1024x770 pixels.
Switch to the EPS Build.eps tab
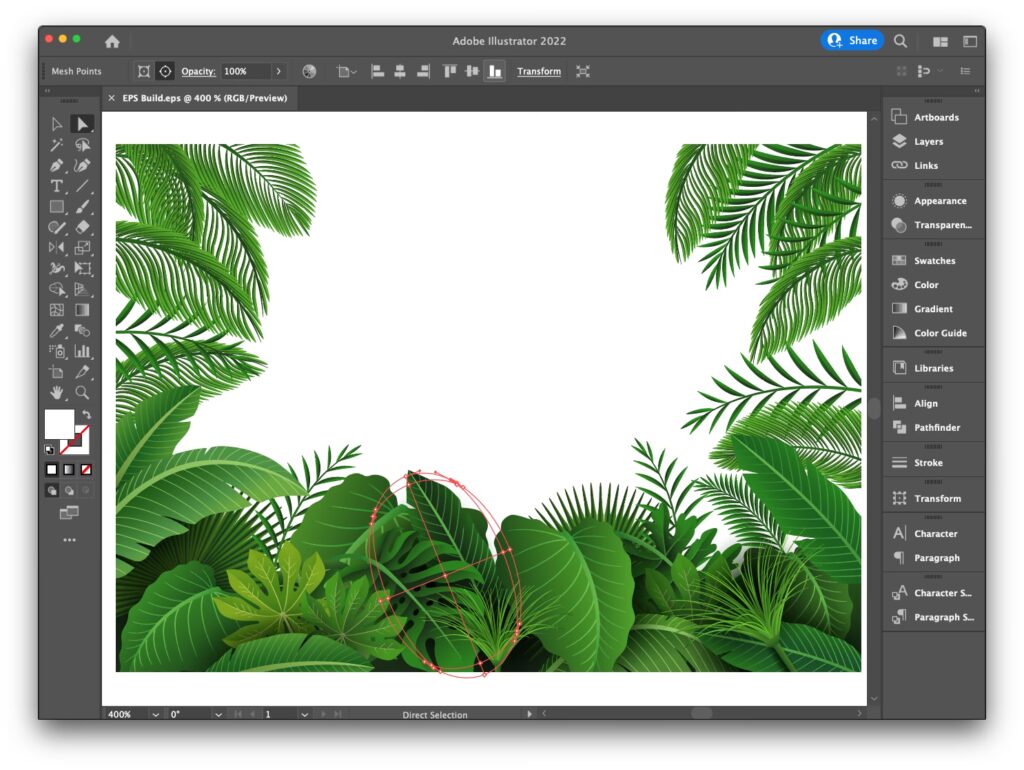click(203, 98)
